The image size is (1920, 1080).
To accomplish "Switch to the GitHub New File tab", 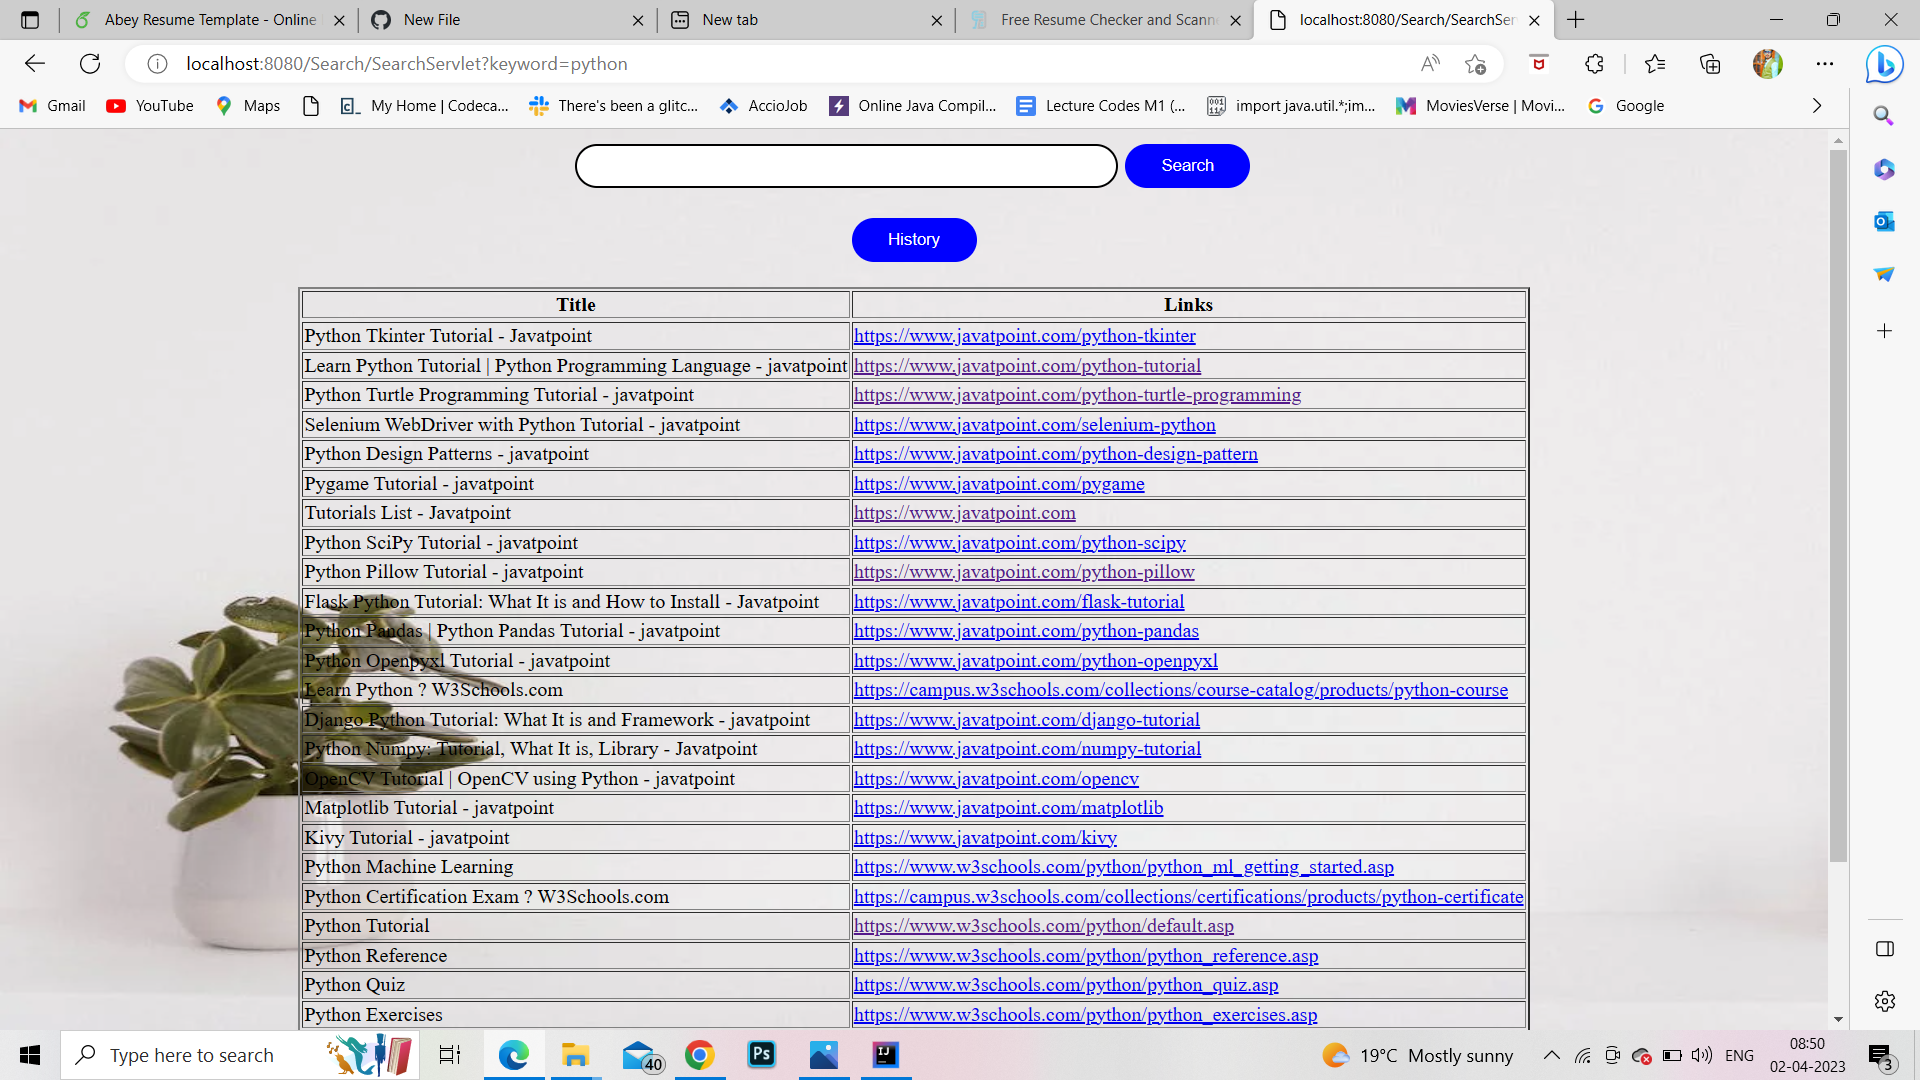I will (505, 20).
